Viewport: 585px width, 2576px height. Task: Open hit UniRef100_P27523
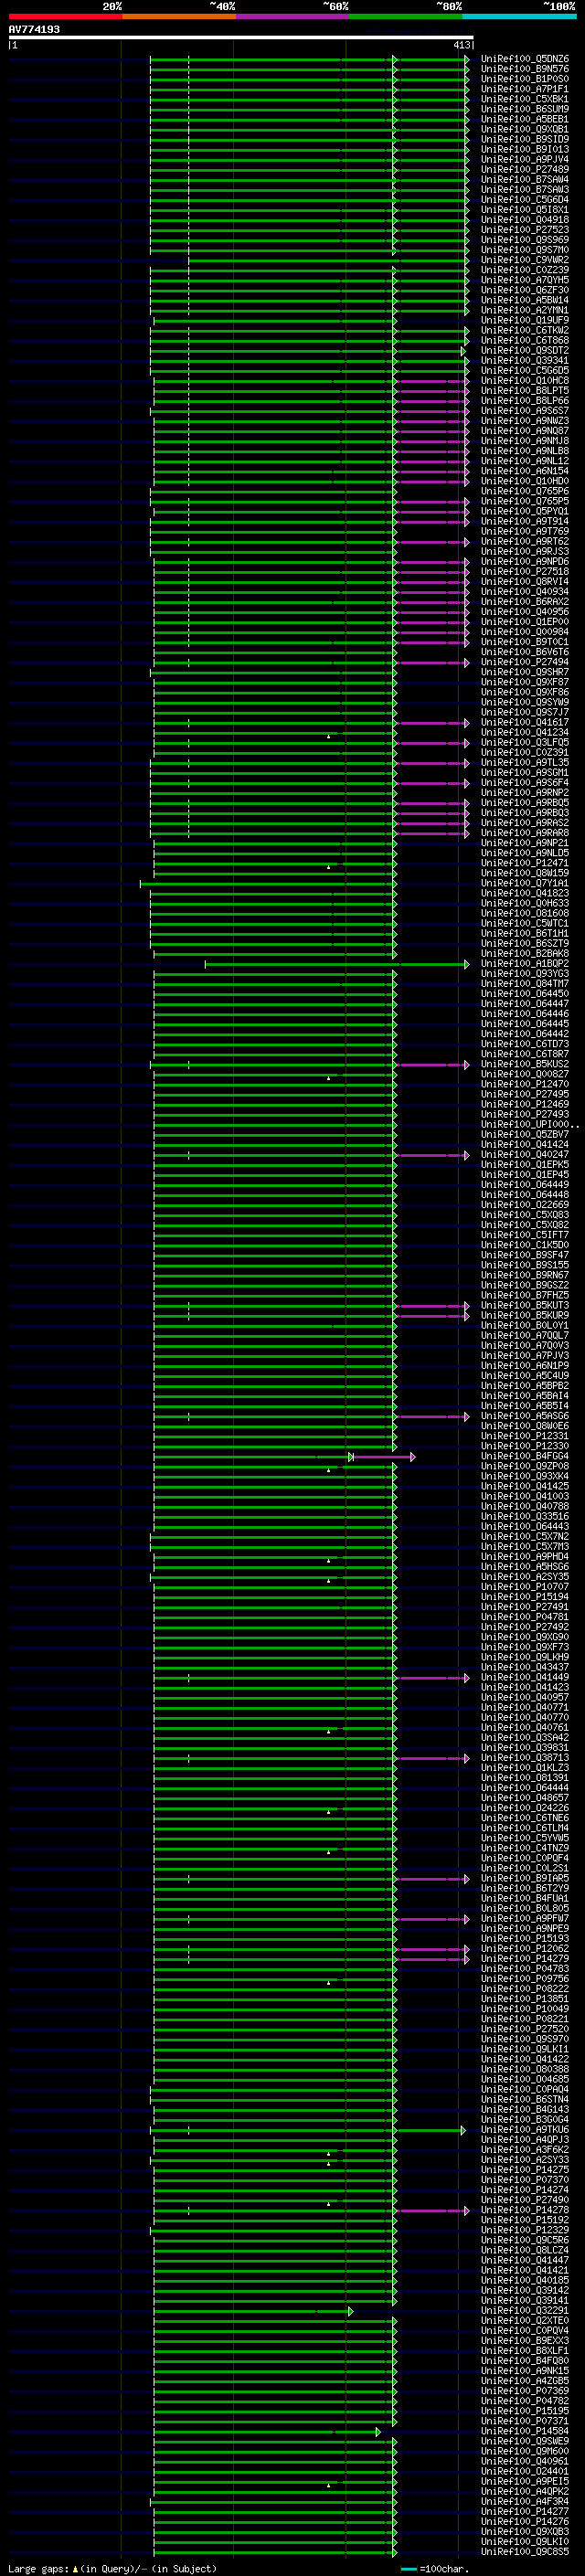(524, 229)
